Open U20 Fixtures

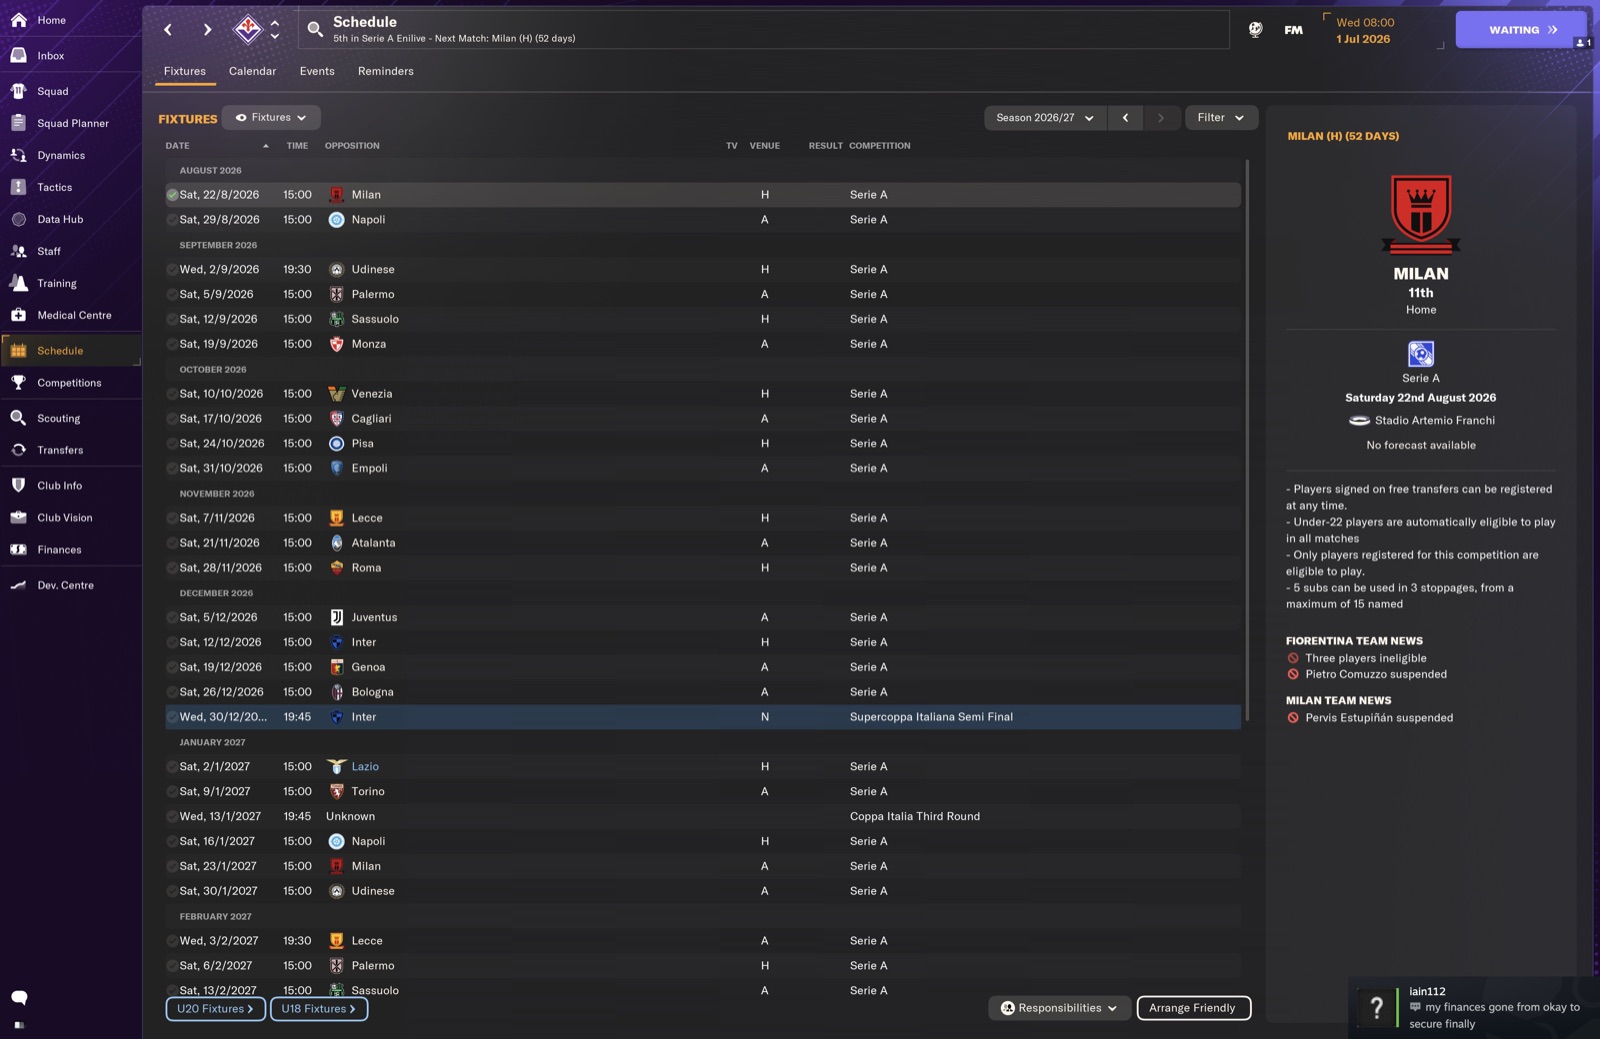coord(216,1009)
